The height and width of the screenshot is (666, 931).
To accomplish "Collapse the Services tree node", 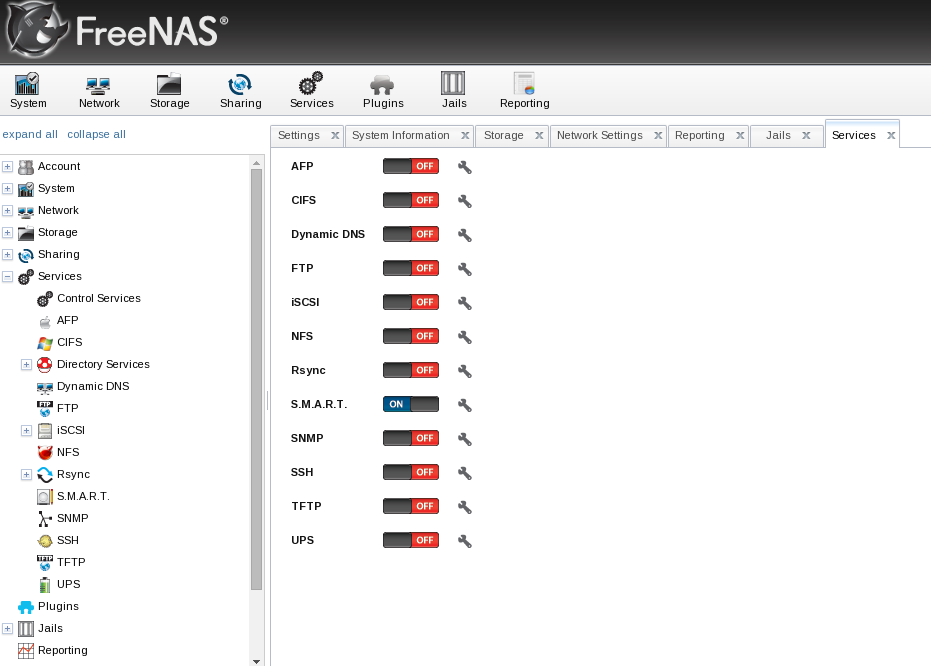I will pyautogui.click(x=7, y=277).
